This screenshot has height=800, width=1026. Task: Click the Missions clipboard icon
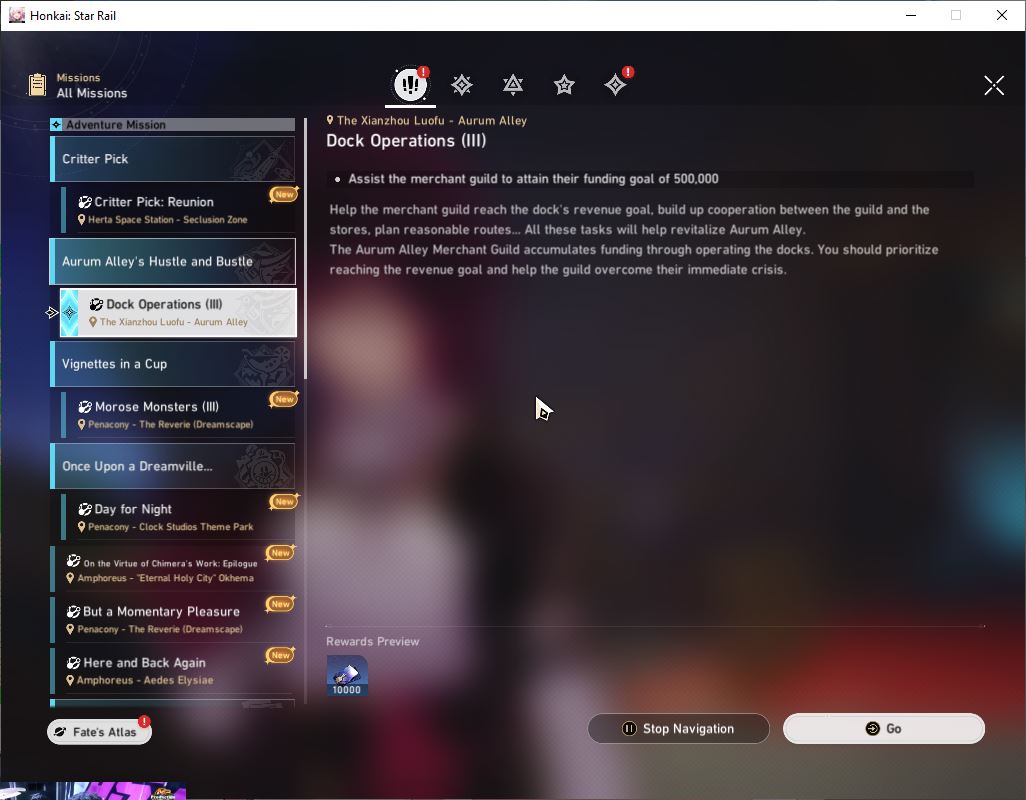coord(37,85)
